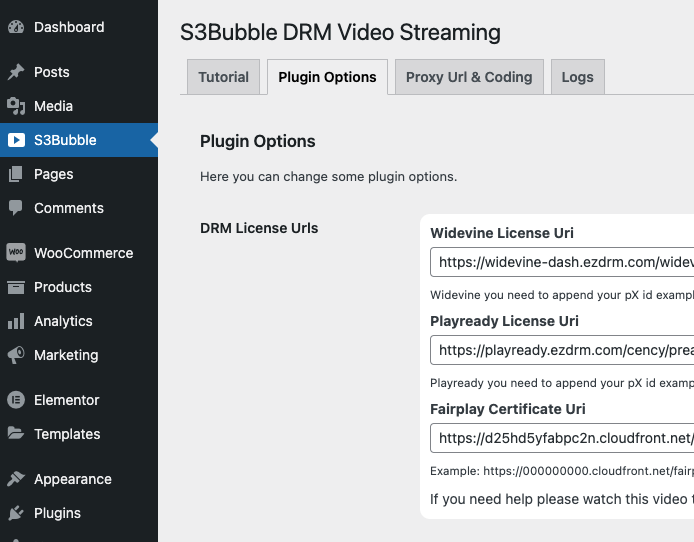
Task: Open the Media menu entry
Action: 79,106
